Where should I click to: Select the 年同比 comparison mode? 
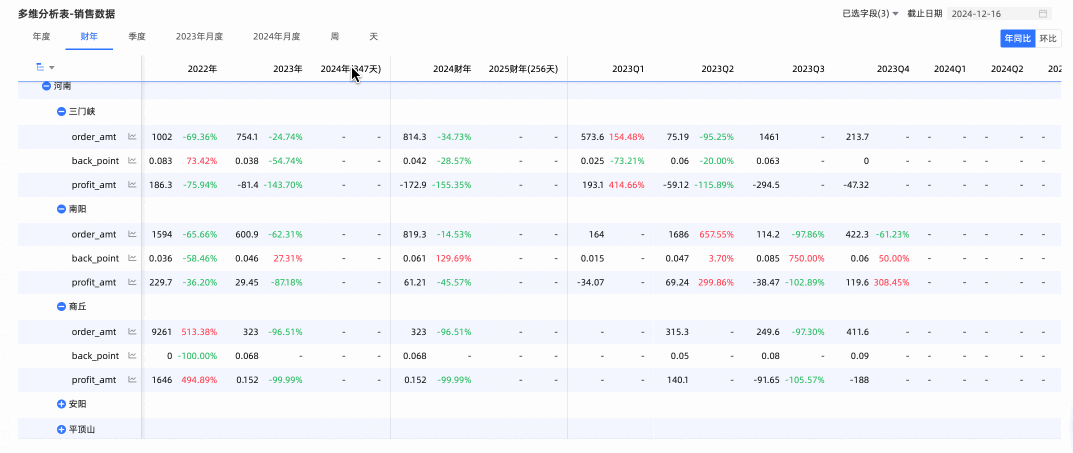(1017, 38)
